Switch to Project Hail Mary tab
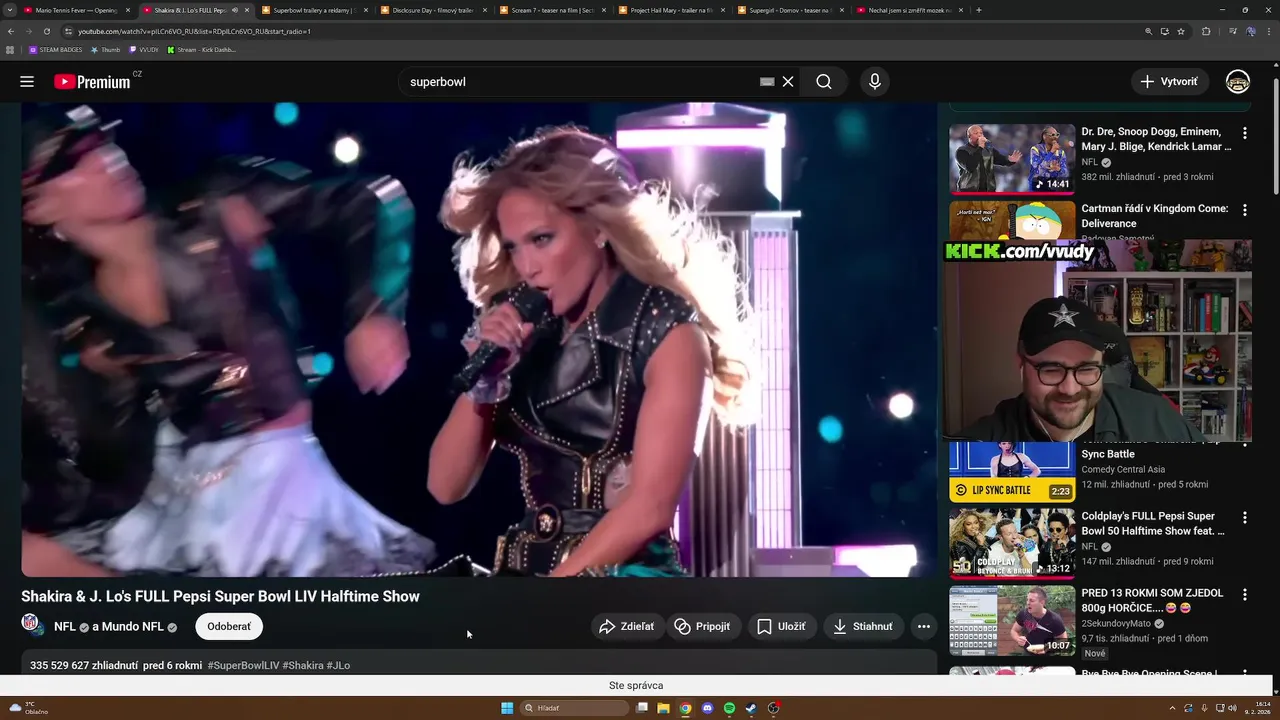 [671, 10]
